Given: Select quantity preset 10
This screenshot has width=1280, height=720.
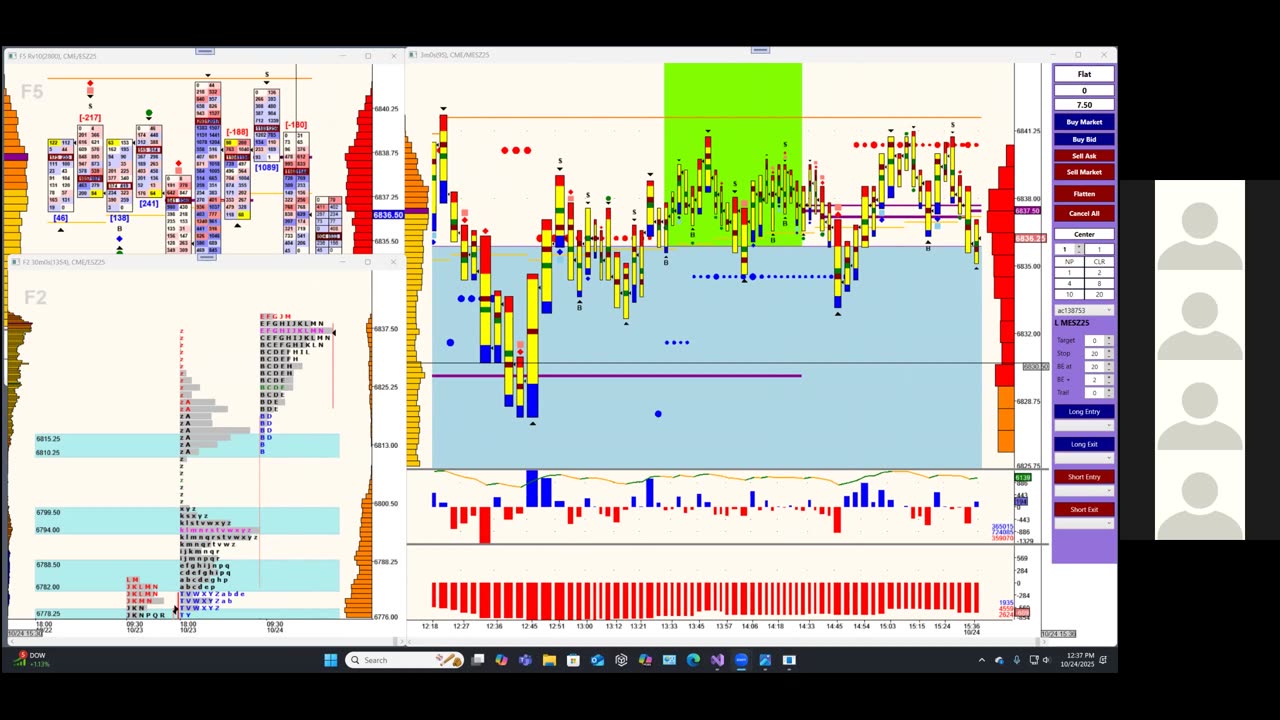Looking at the screenshot, I should point(1069,295).
